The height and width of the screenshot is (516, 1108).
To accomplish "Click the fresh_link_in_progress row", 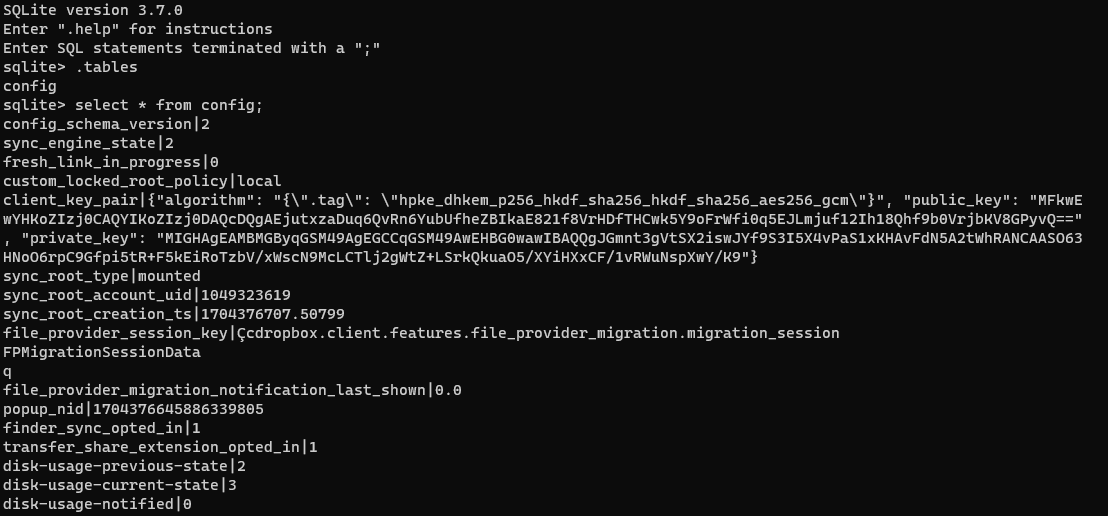I will coord(110,162).
